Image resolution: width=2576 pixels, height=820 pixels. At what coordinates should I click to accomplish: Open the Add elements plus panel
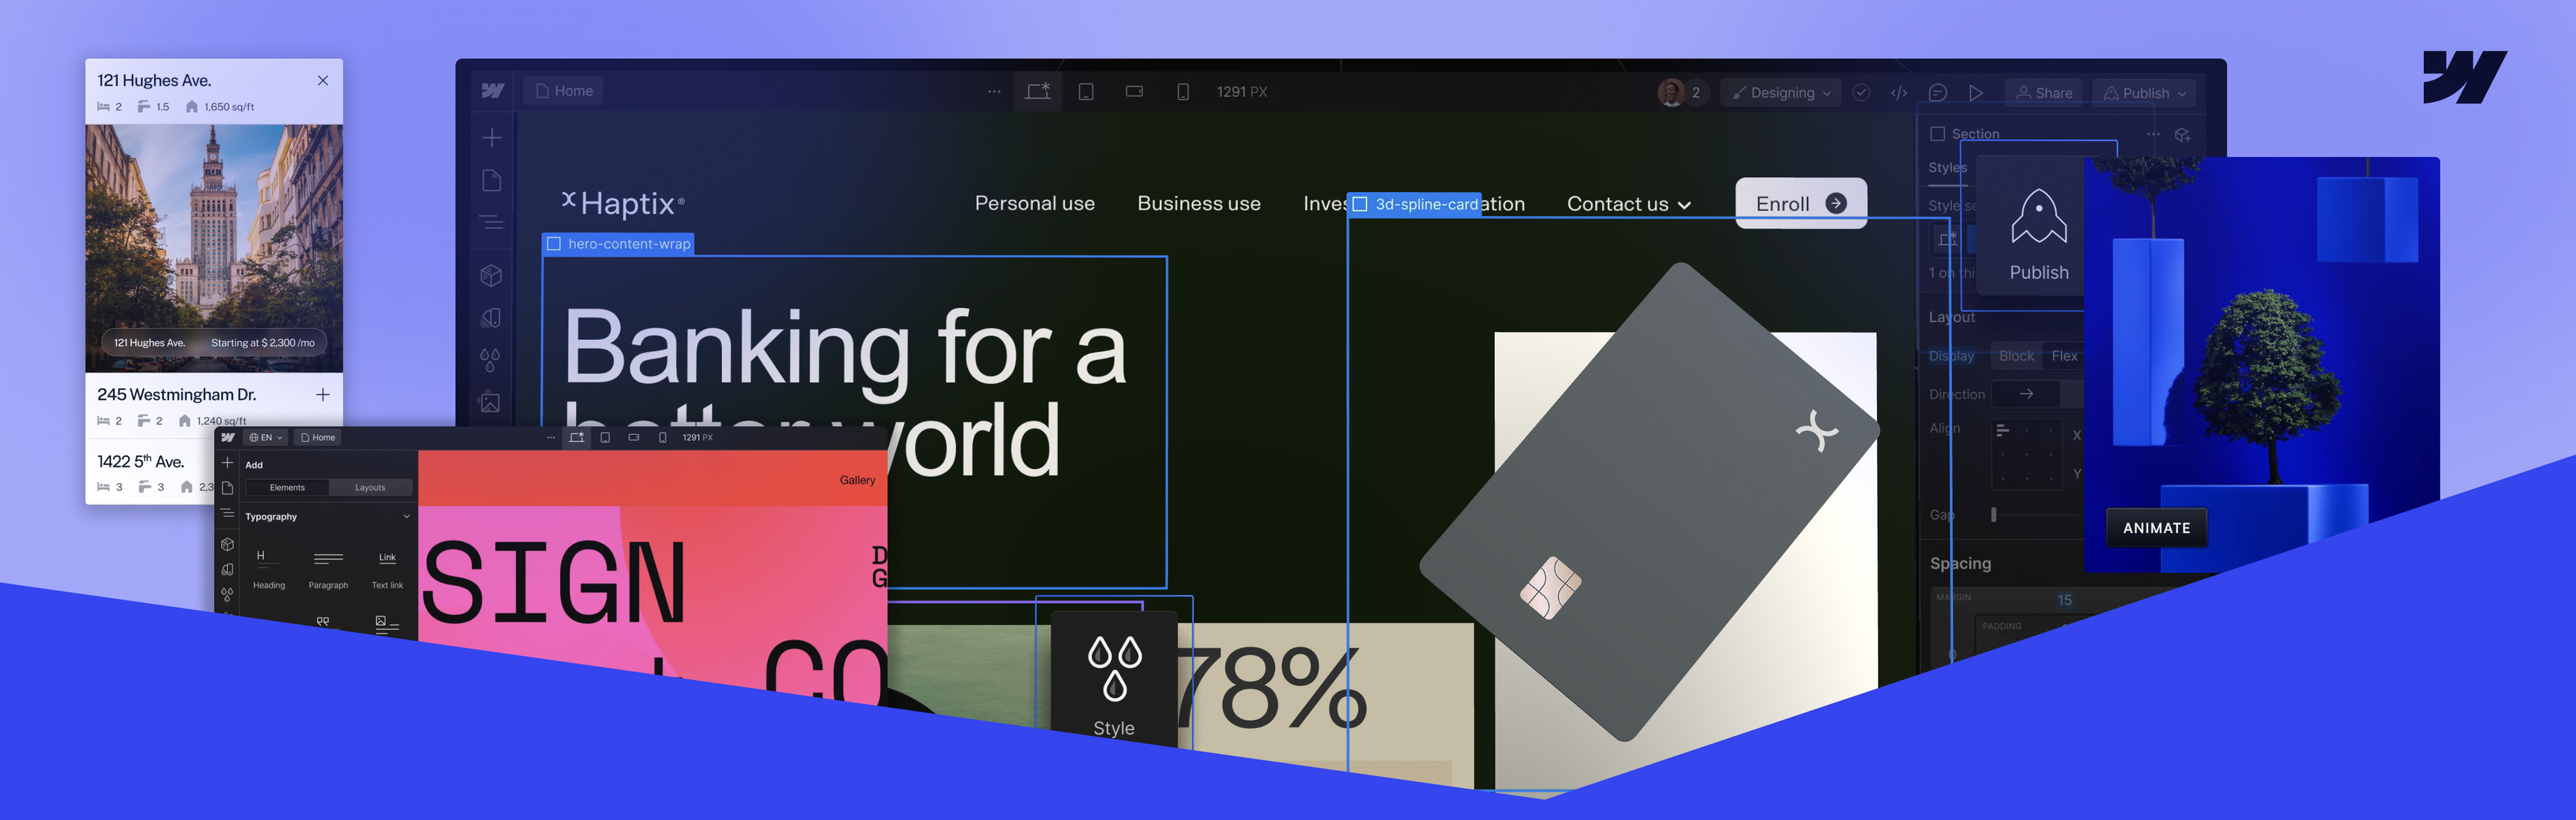[491, 137]
